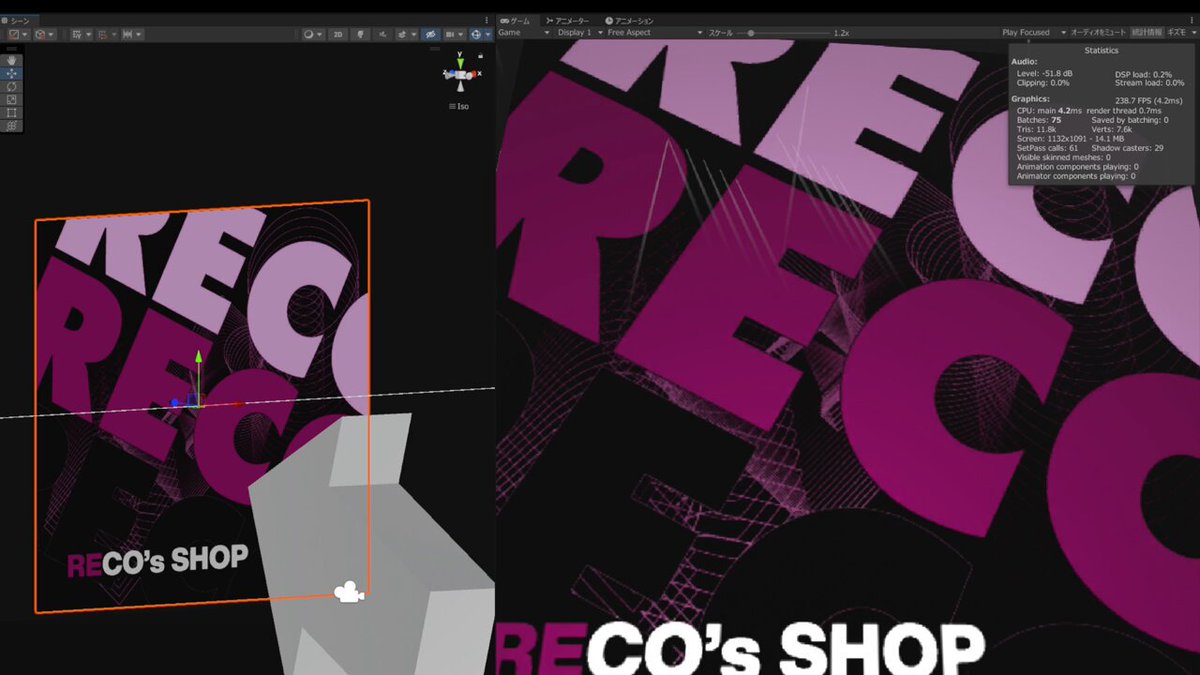Toggle ギズモ button in Game view
1200x675 pixels.
pos(1176,32)
